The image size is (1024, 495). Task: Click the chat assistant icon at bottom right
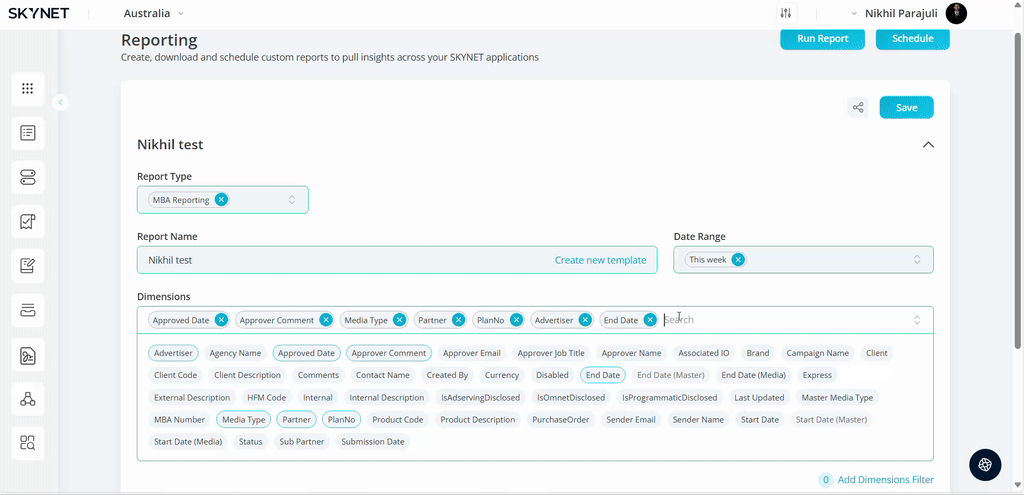click(x=984, y=464)
